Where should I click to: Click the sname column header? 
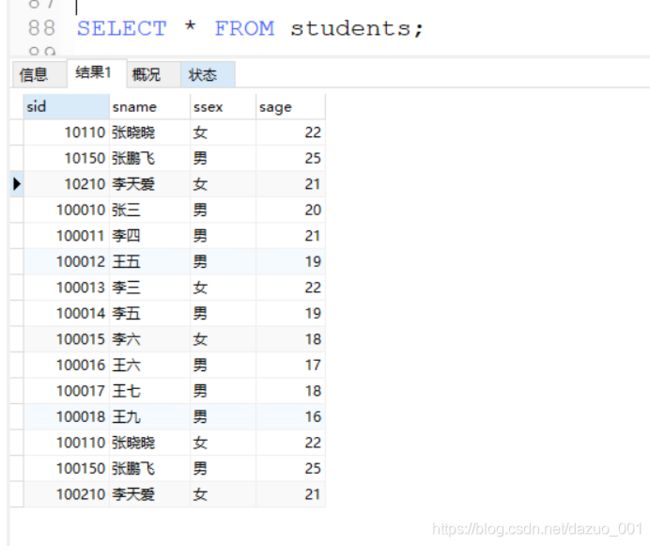tap(150, 107)
